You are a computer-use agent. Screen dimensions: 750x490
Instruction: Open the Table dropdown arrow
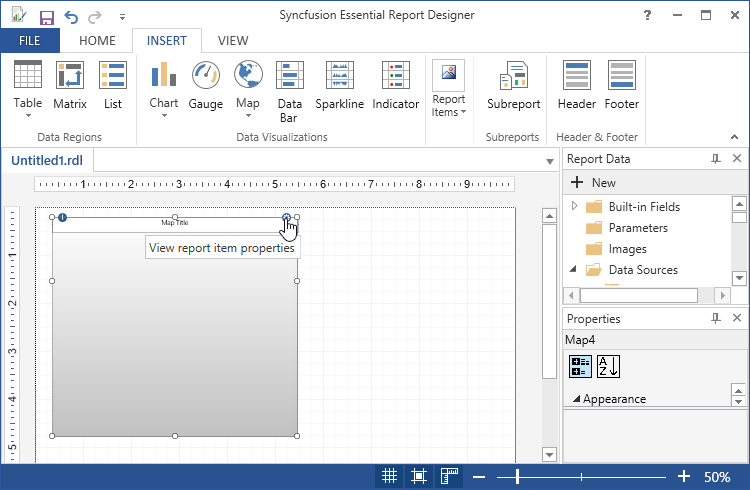[x=28, y=116]
